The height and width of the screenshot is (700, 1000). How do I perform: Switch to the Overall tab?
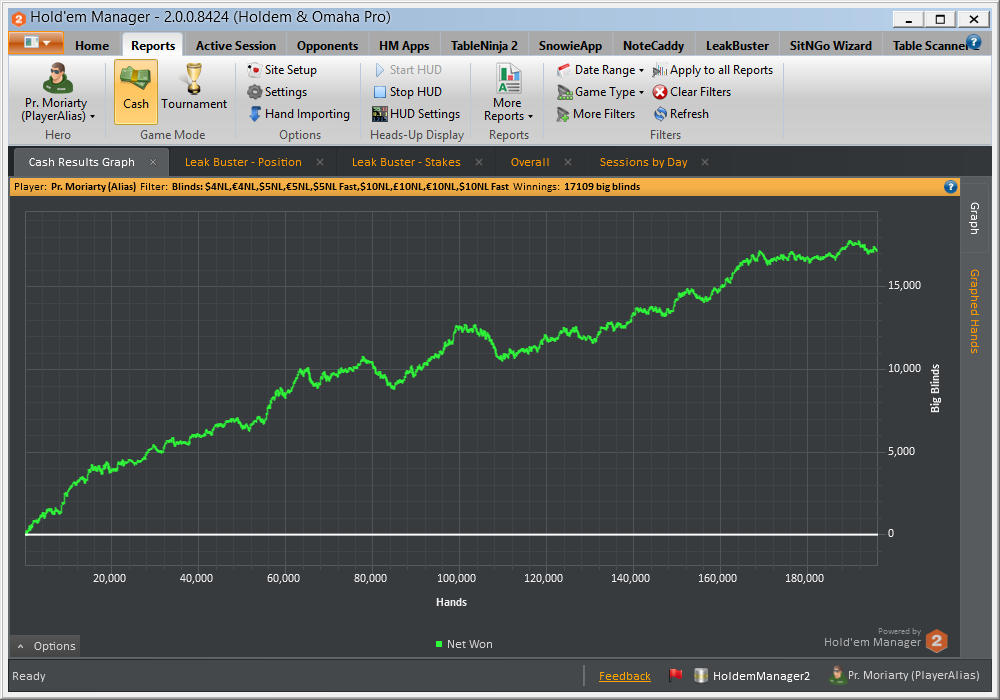pos(530,162)
